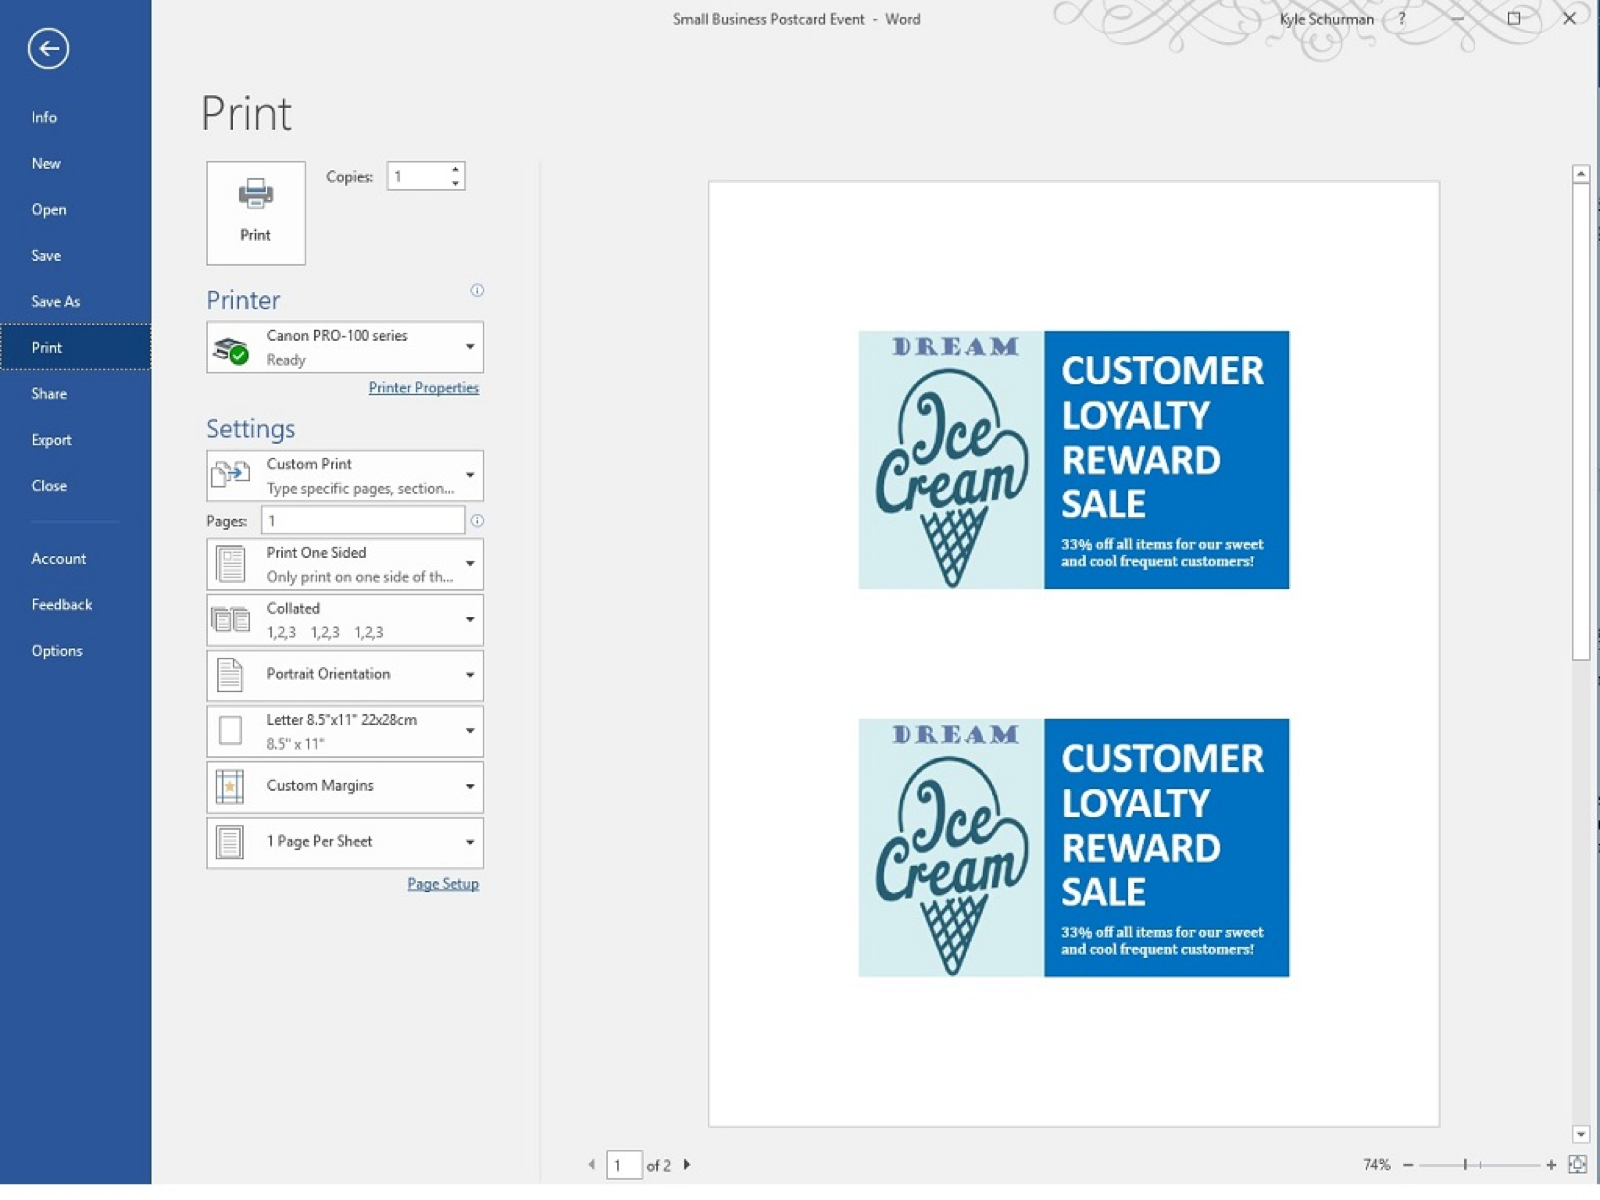Open the Printer Properties link

423,388
